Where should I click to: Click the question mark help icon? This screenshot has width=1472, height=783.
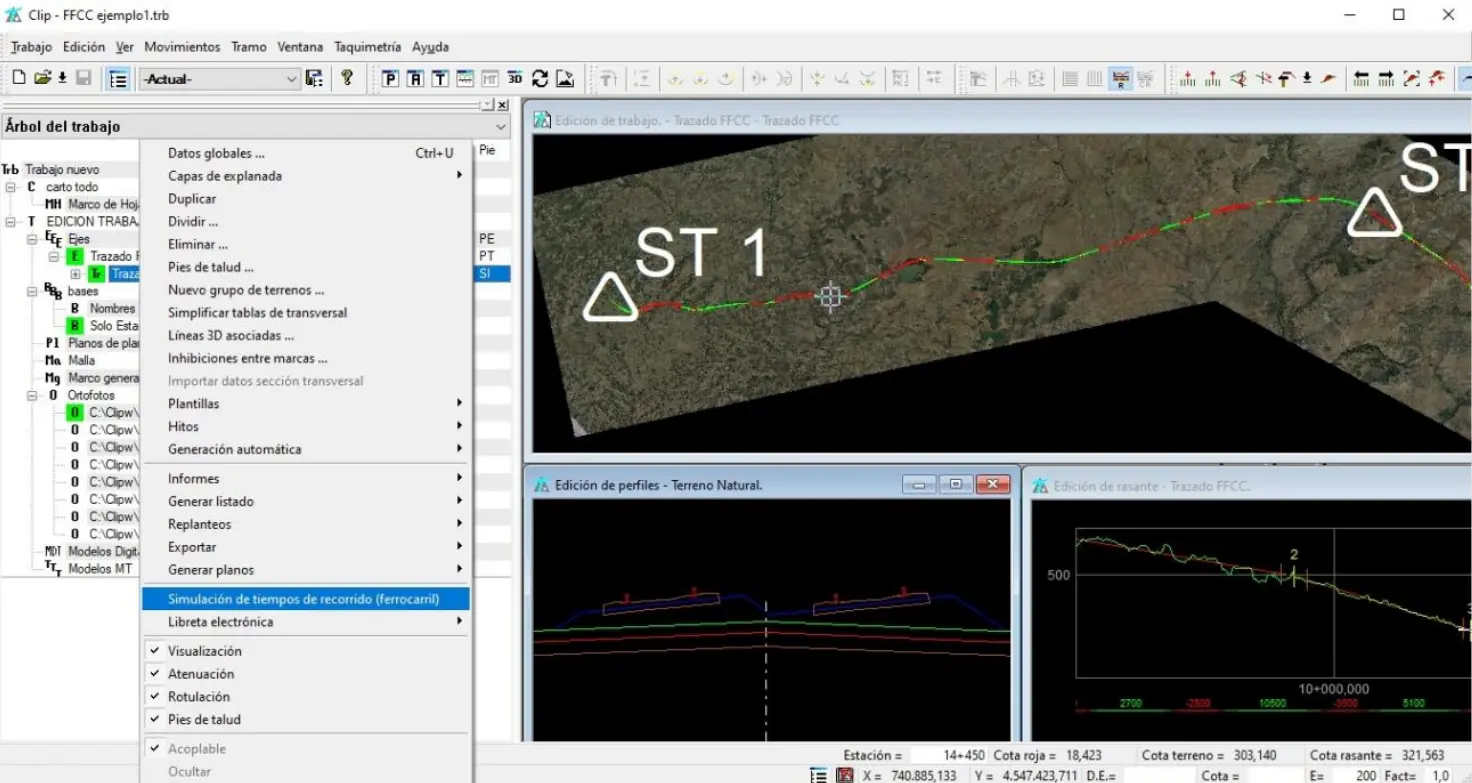tap(347, 78)
